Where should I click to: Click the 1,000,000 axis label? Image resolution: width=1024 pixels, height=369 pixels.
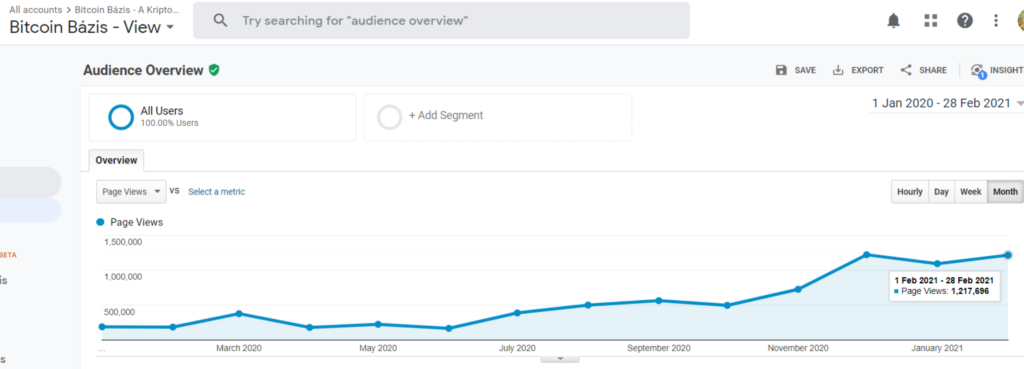tap(123, 276)
